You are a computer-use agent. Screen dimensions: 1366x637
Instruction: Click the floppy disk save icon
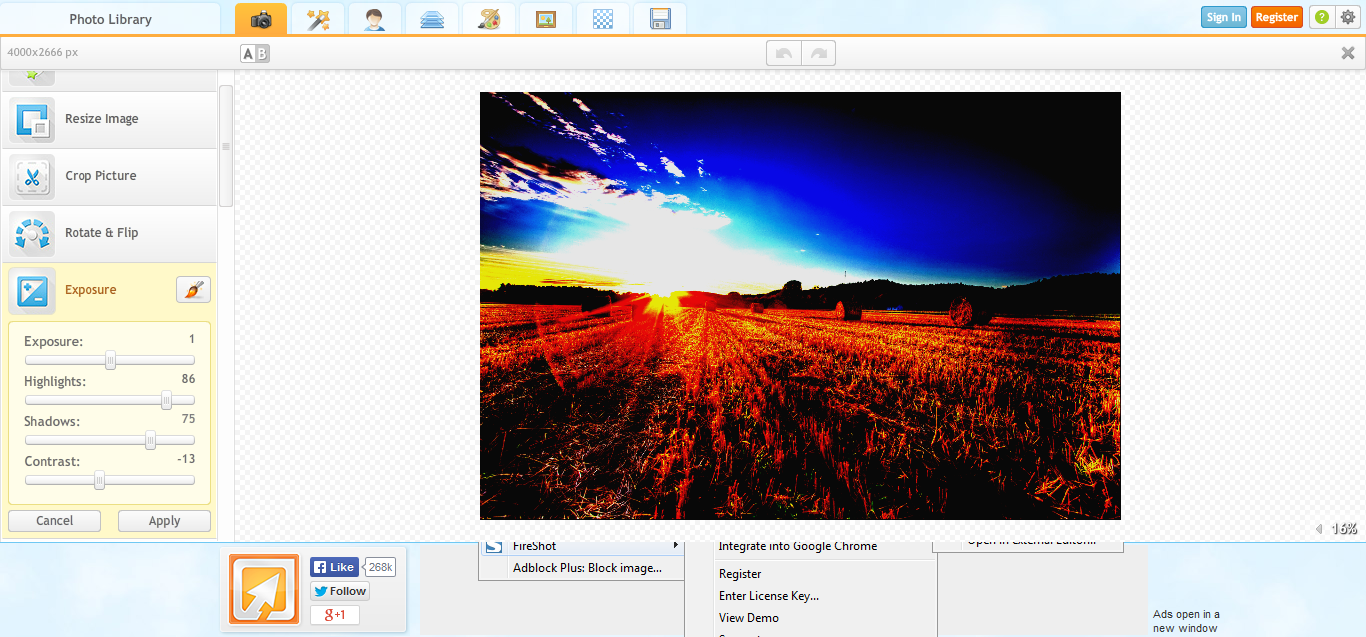click(660, 19)
